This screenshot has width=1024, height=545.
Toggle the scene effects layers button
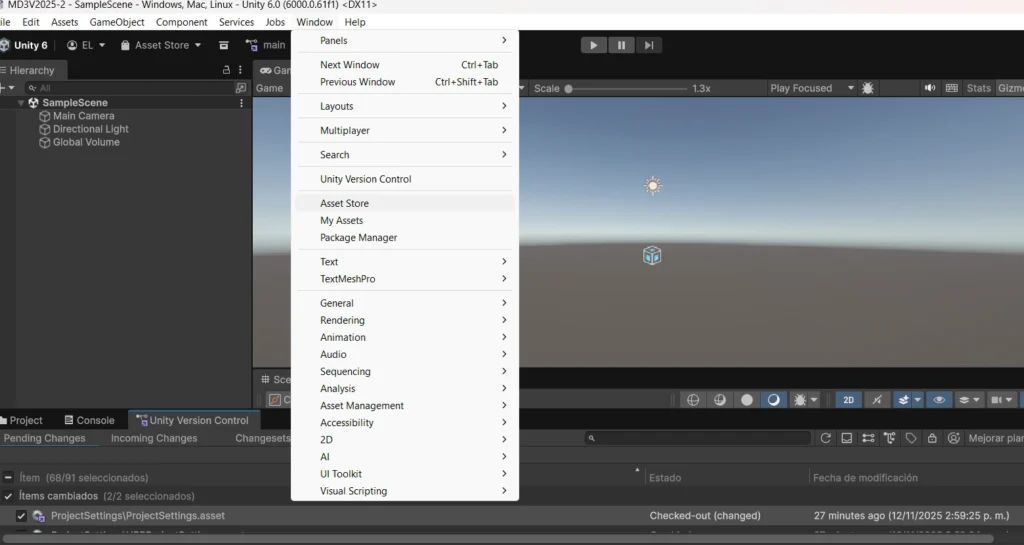[x=903, y=399]
